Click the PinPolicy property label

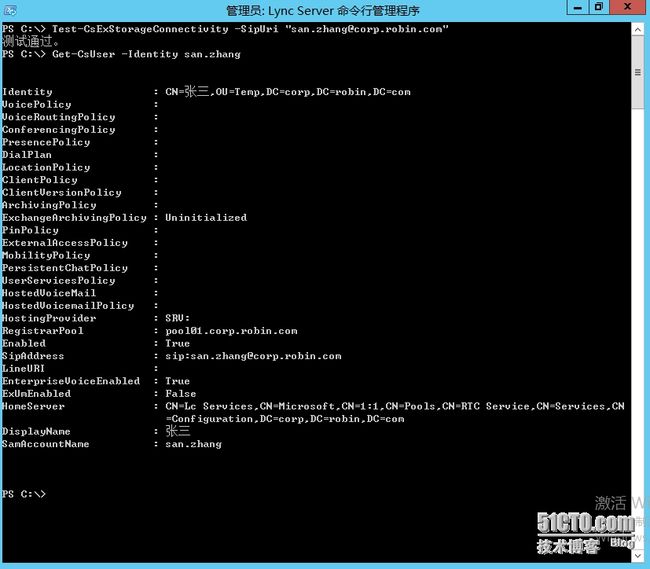30,230
